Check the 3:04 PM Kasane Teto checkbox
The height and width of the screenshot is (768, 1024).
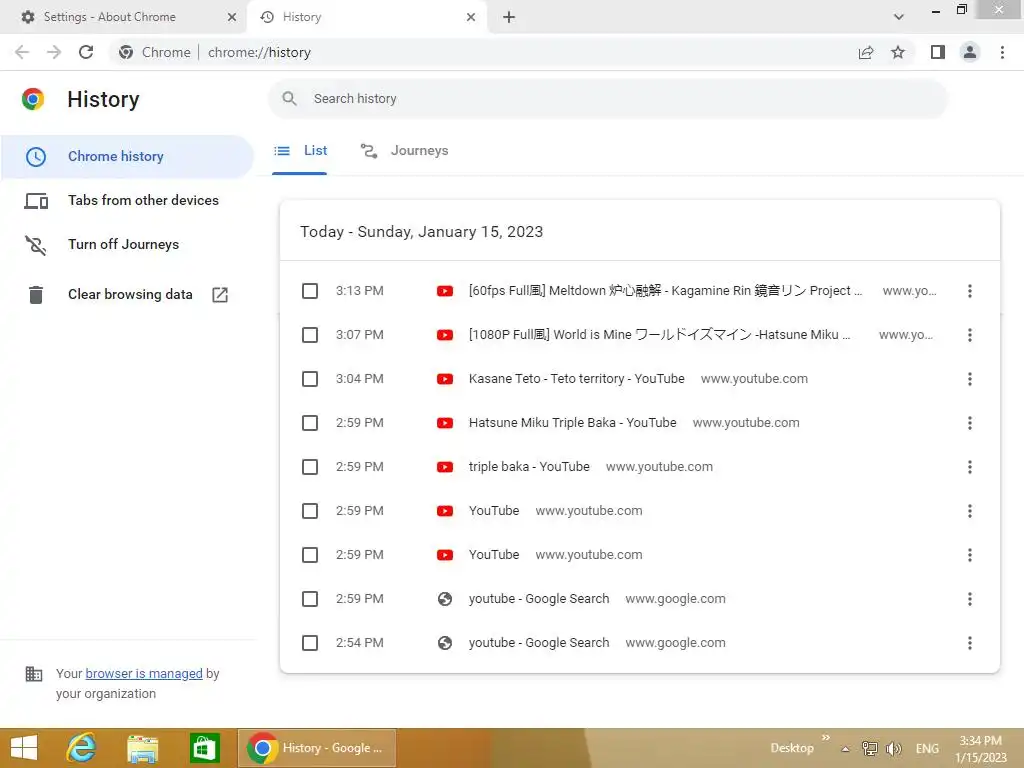(x=310, y=379)
